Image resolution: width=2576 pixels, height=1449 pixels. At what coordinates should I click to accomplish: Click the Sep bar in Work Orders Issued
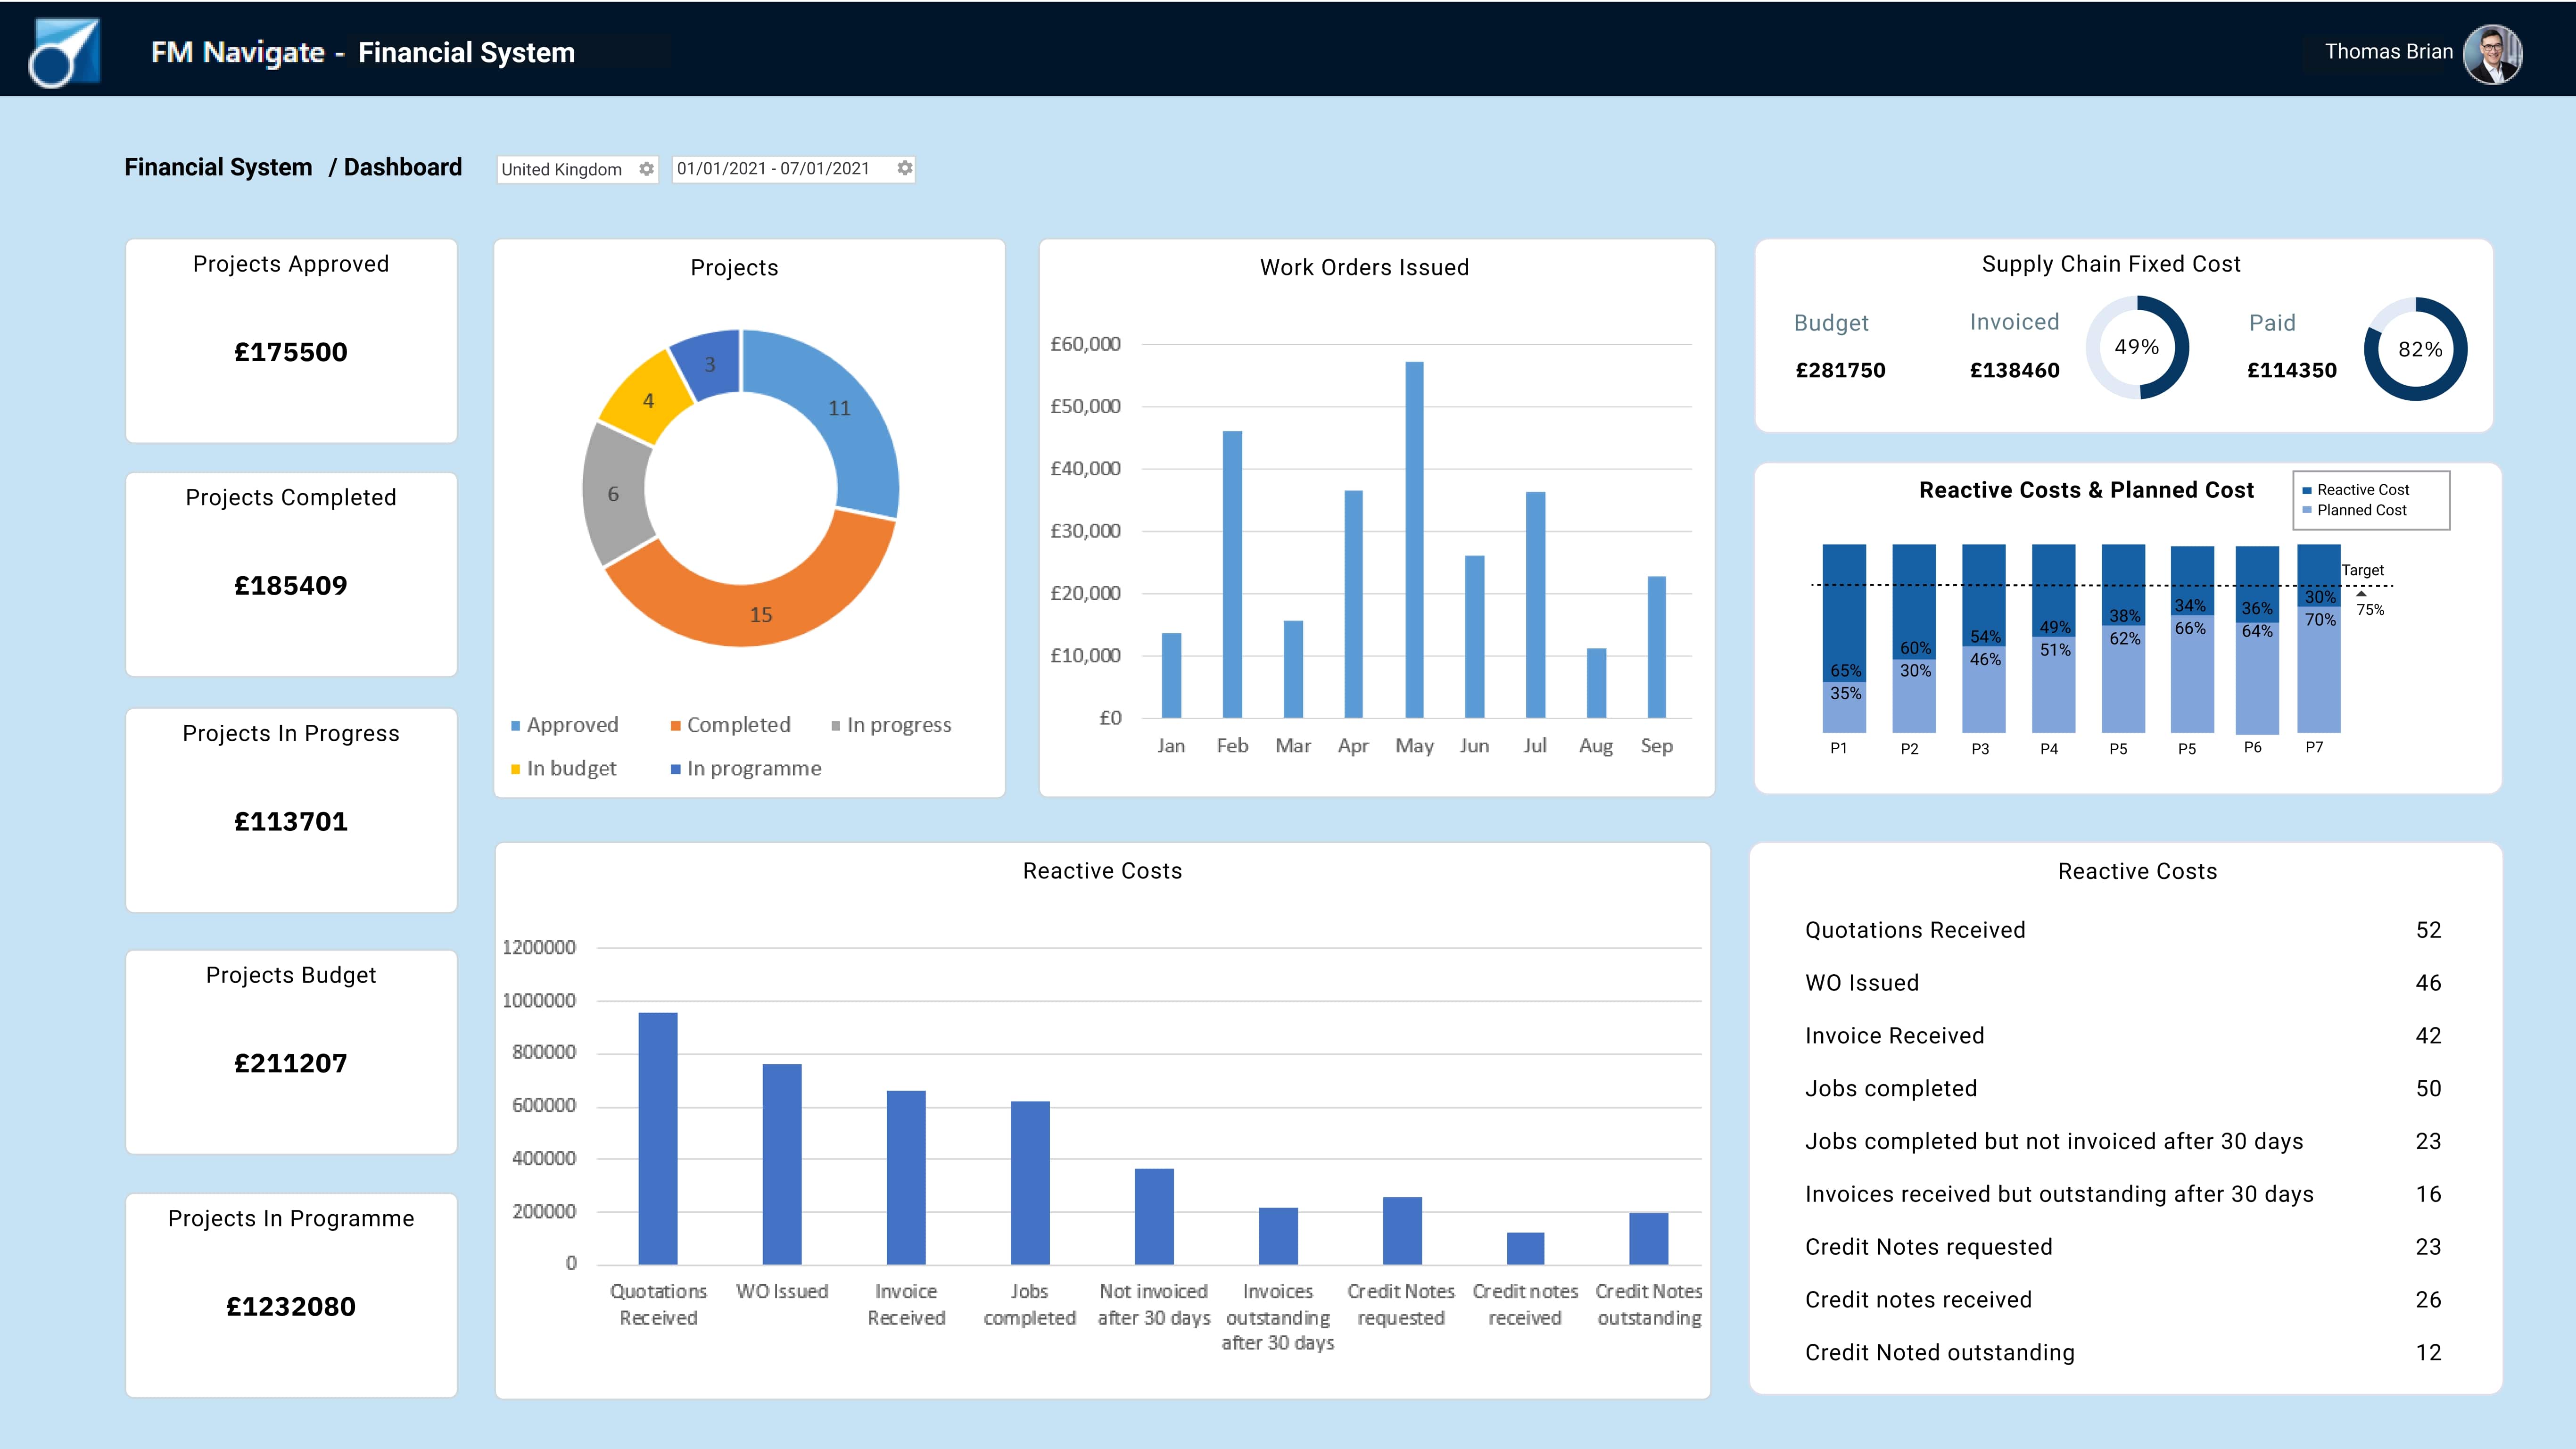(x=1657, y=647)
